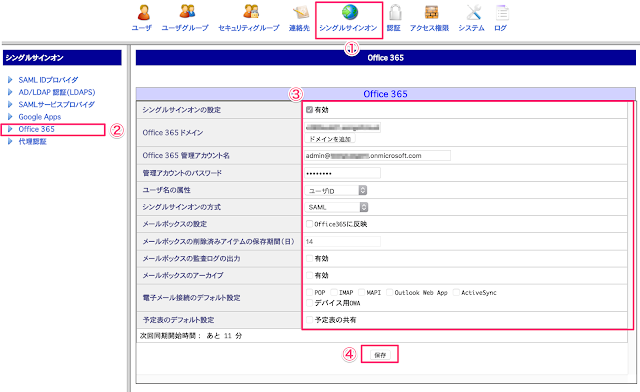Open SAMLサービスプロバイダ link
640x392 pixels.
pos(57,104)
